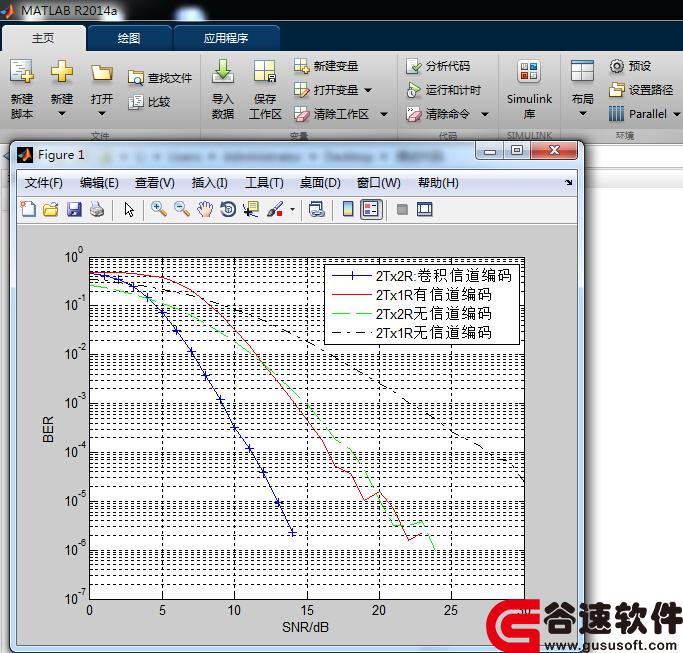Image resolution: width=683 pixels, height=653 pixels.
Task: Expand the 布局 dropdown arrow
Action: 583,114
